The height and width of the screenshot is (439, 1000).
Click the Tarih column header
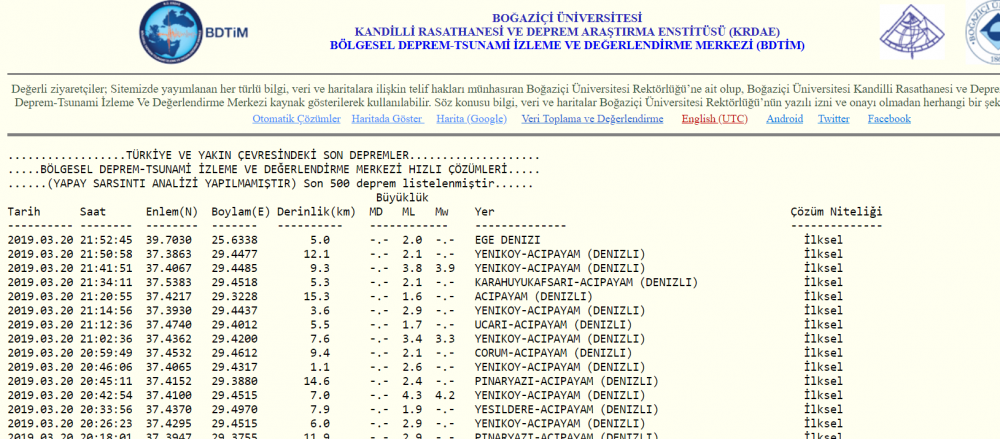click(24, 212)
